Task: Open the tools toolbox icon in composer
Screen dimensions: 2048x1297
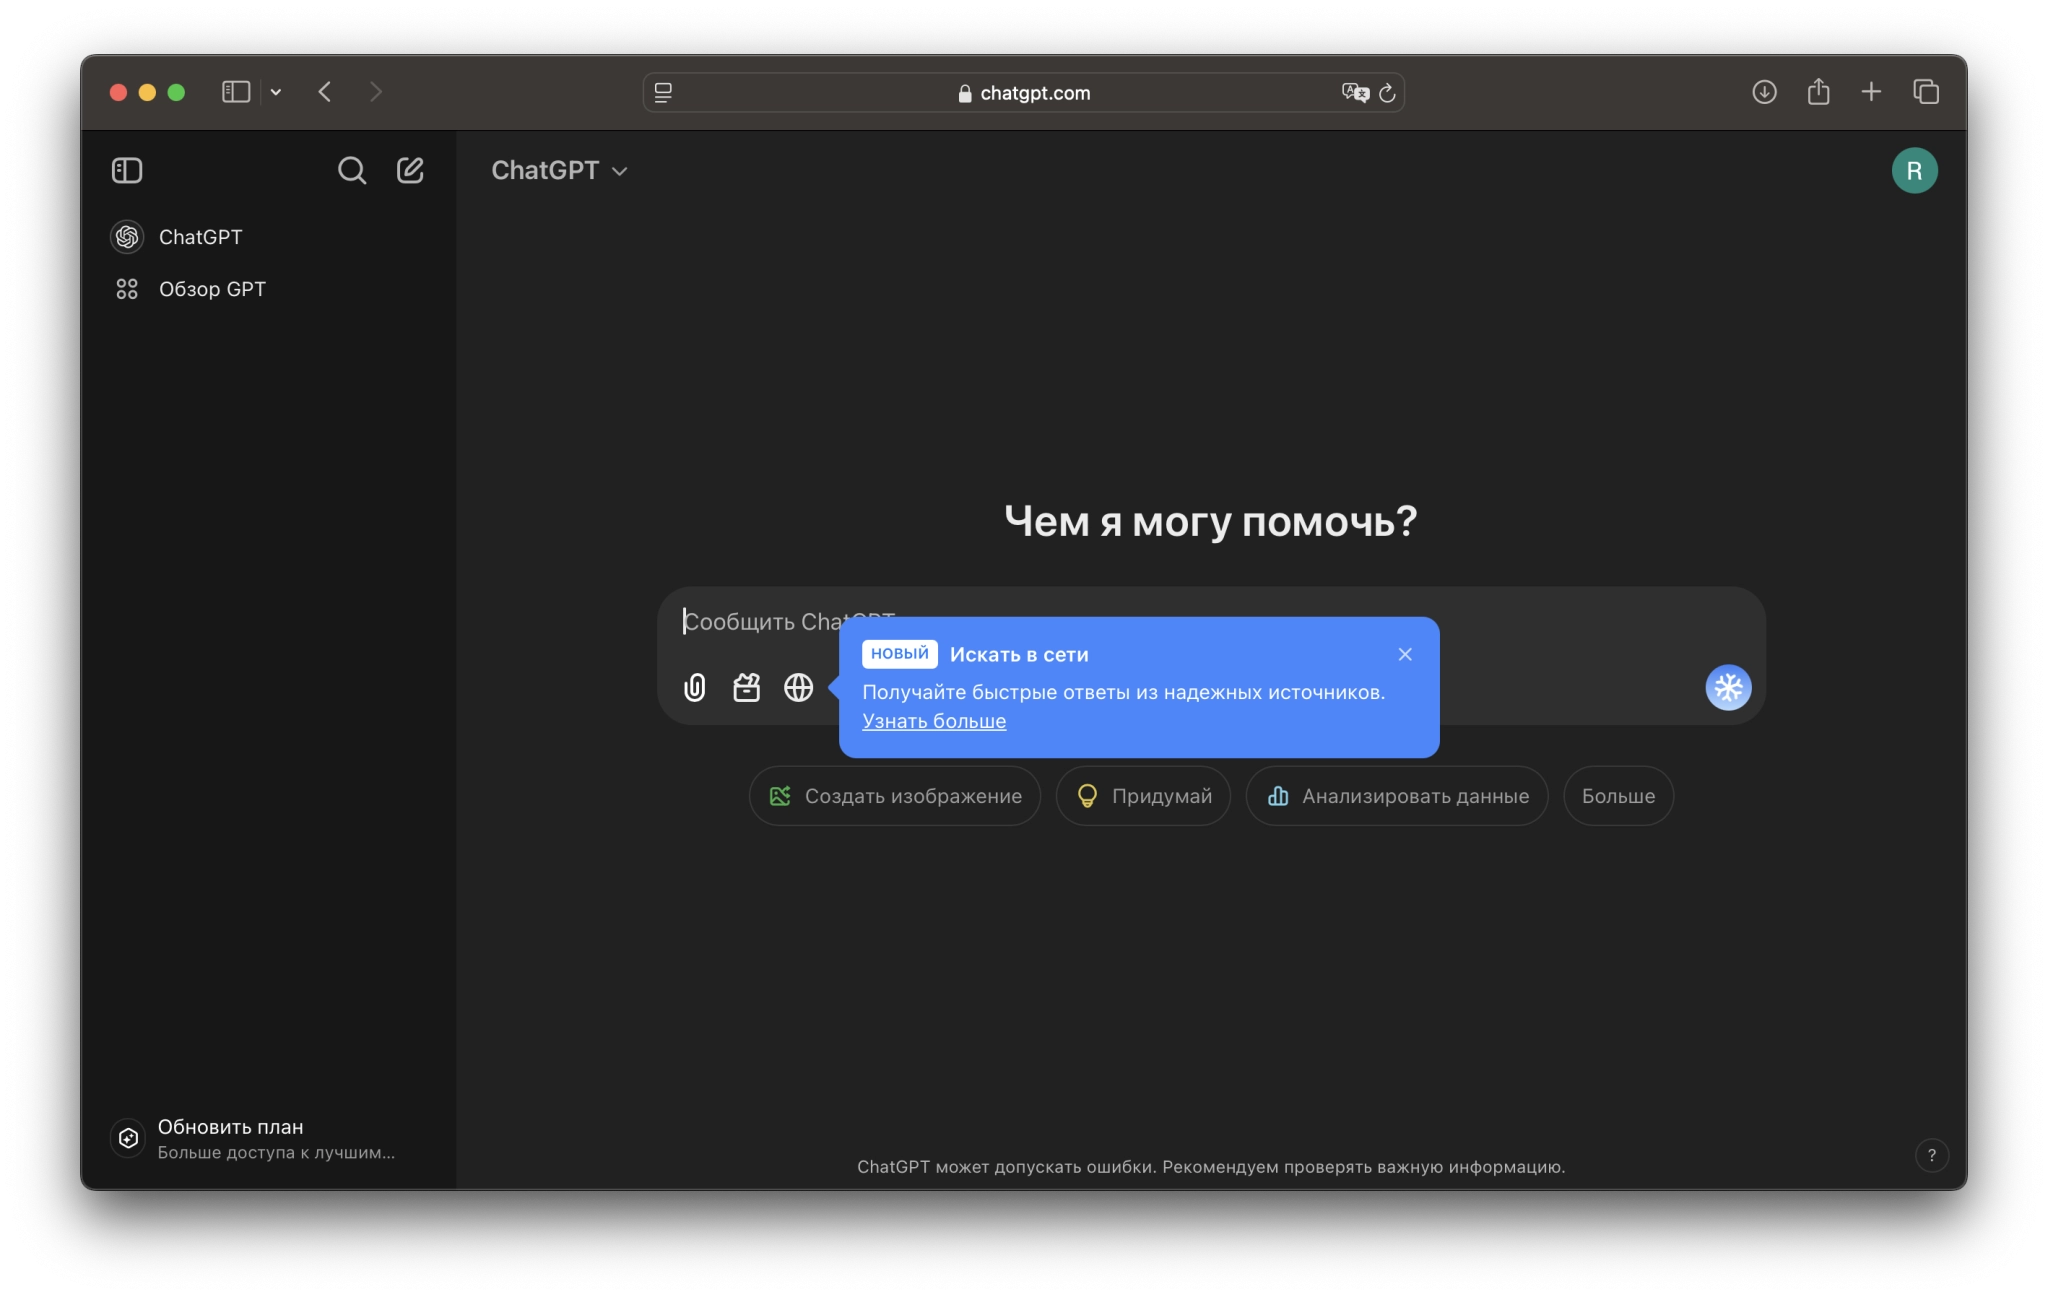Action: (x=746, y=688)
